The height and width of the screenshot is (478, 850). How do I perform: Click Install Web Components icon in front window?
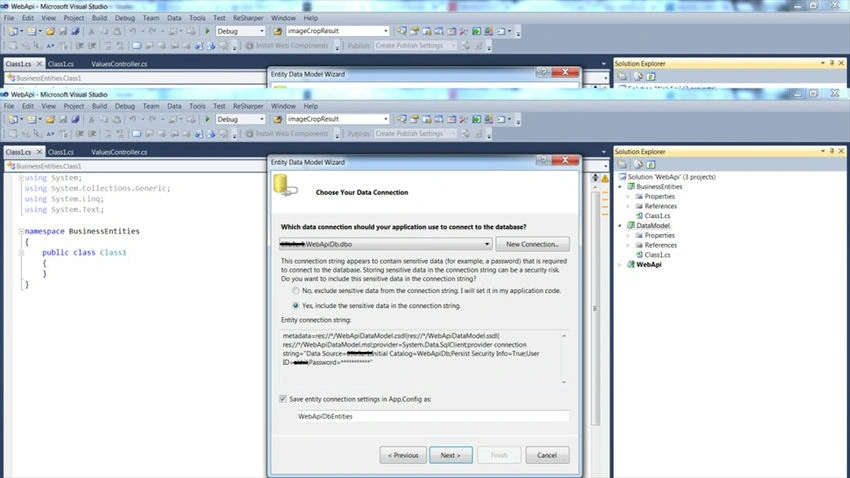pos(249,133)
